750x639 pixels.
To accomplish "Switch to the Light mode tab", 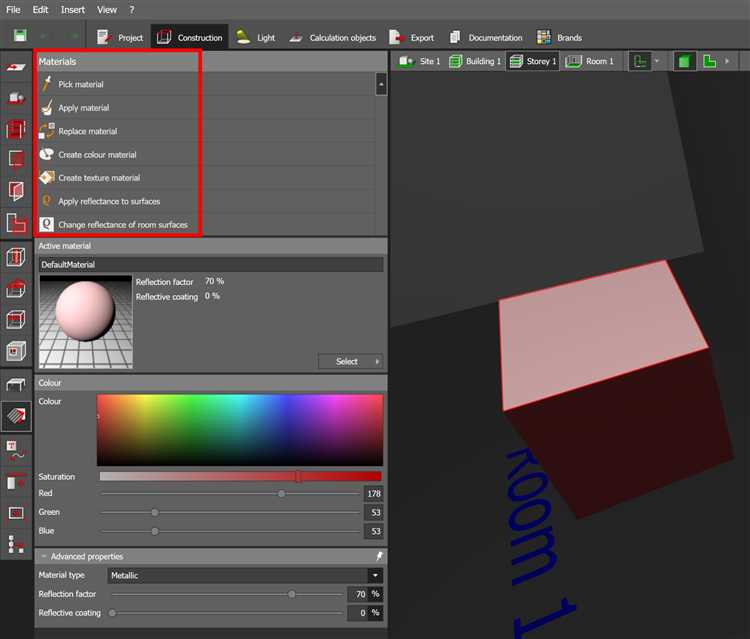I will [256, 37].
